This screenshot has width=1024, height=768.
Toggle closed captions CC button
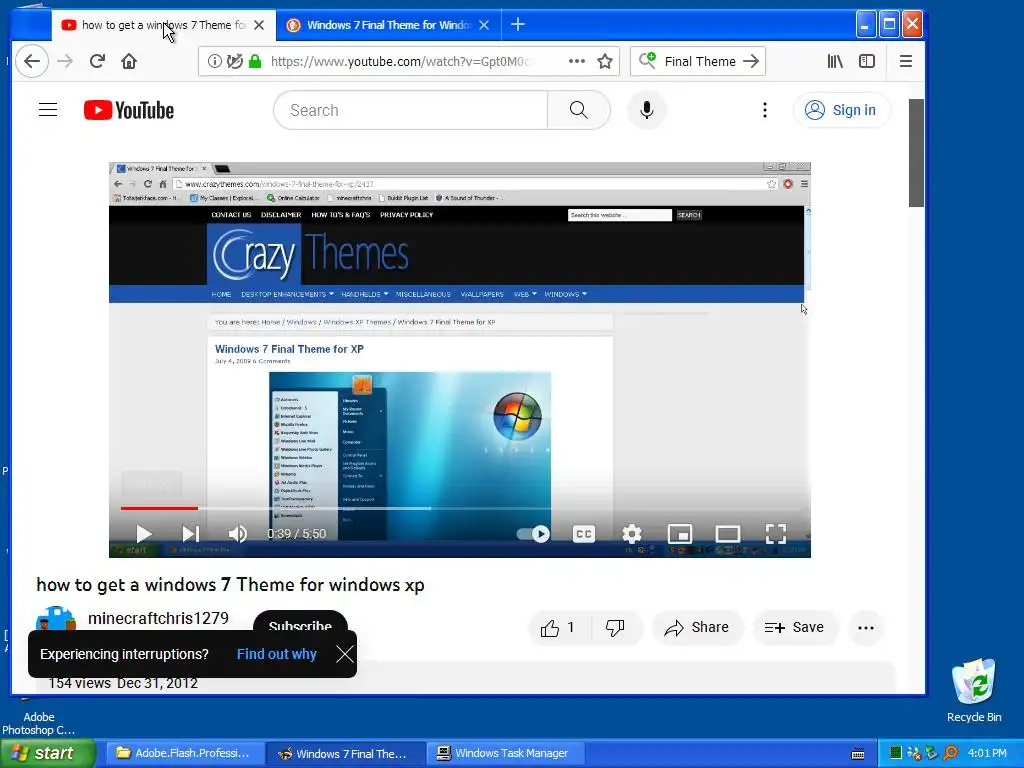click(583, 534)
